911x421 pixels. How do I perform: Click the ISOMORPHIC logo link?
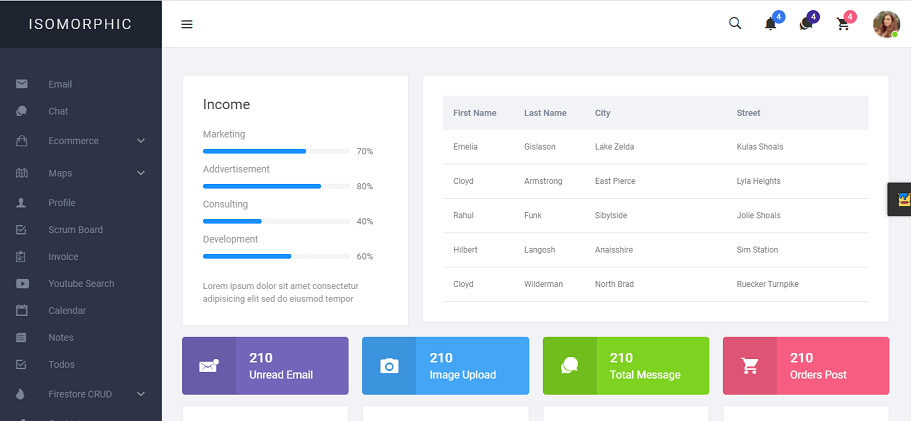click(80, 24)
